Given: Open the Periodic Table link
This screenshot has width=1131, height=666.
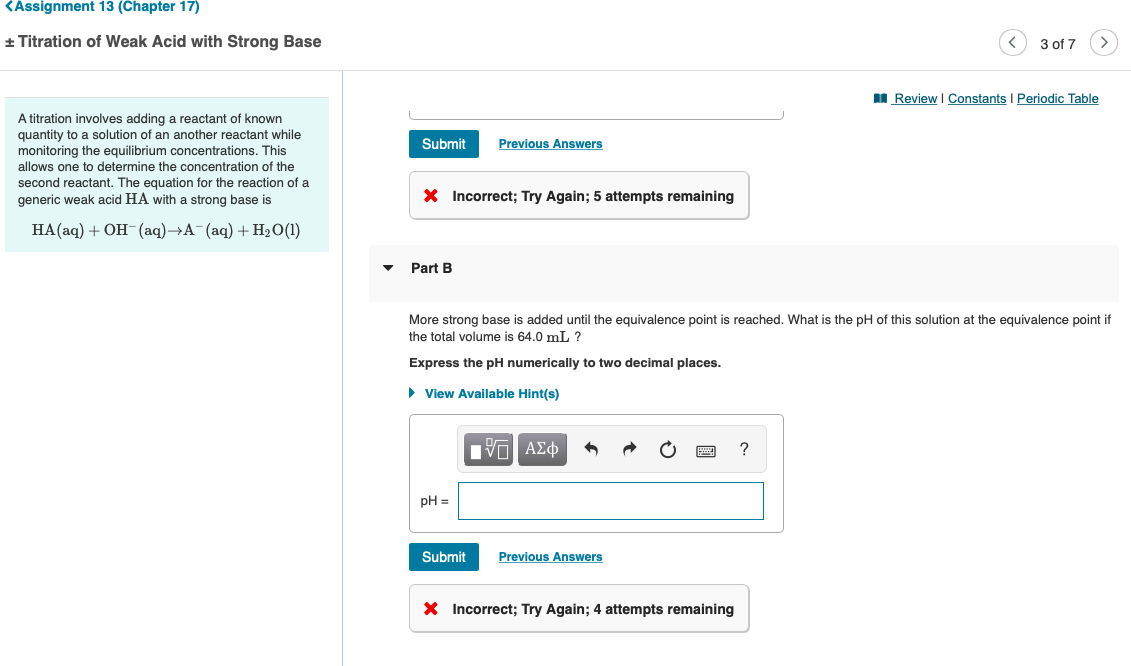Looking at the screenshot, I should click(x=1057, y=98).
